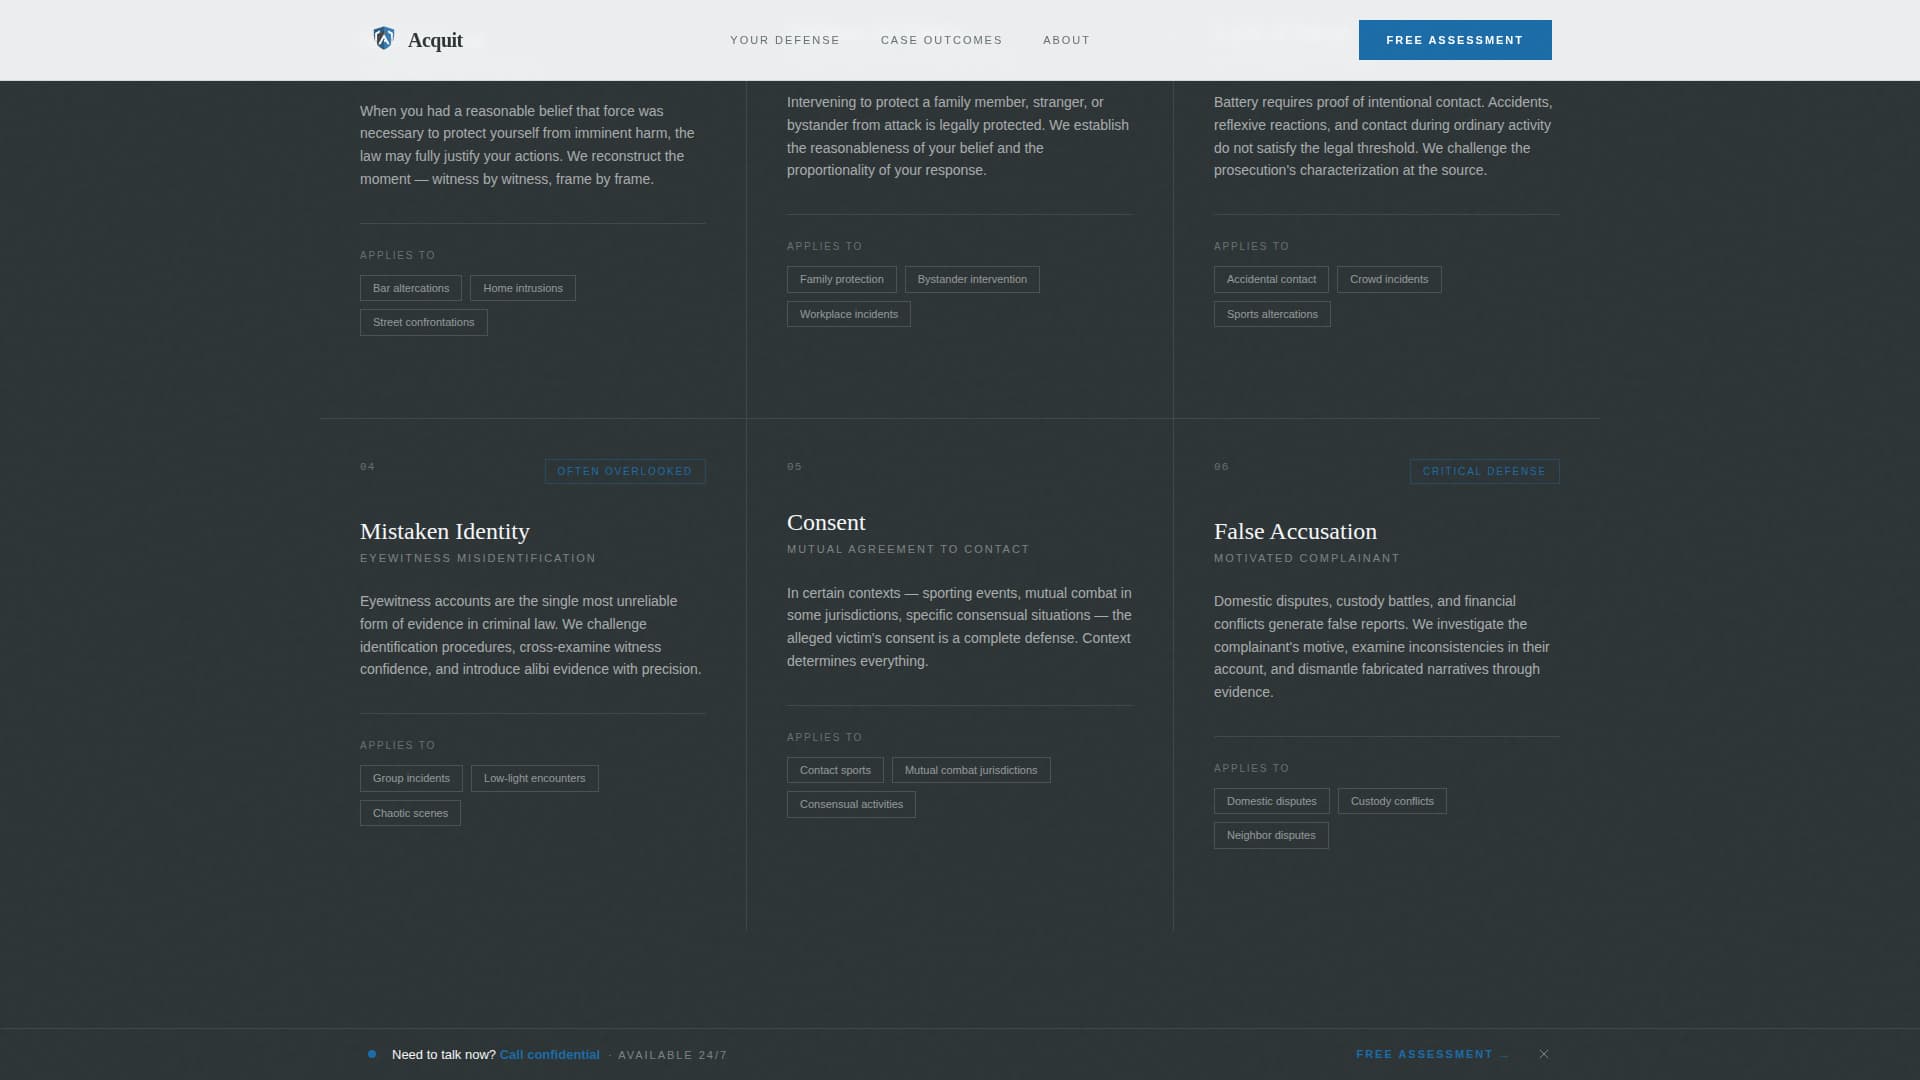The width and height of the screenshot is (1920, 1080).
Task: Click the CRITICAL DEFENSE badge
Action: (x=1484, y=471)
